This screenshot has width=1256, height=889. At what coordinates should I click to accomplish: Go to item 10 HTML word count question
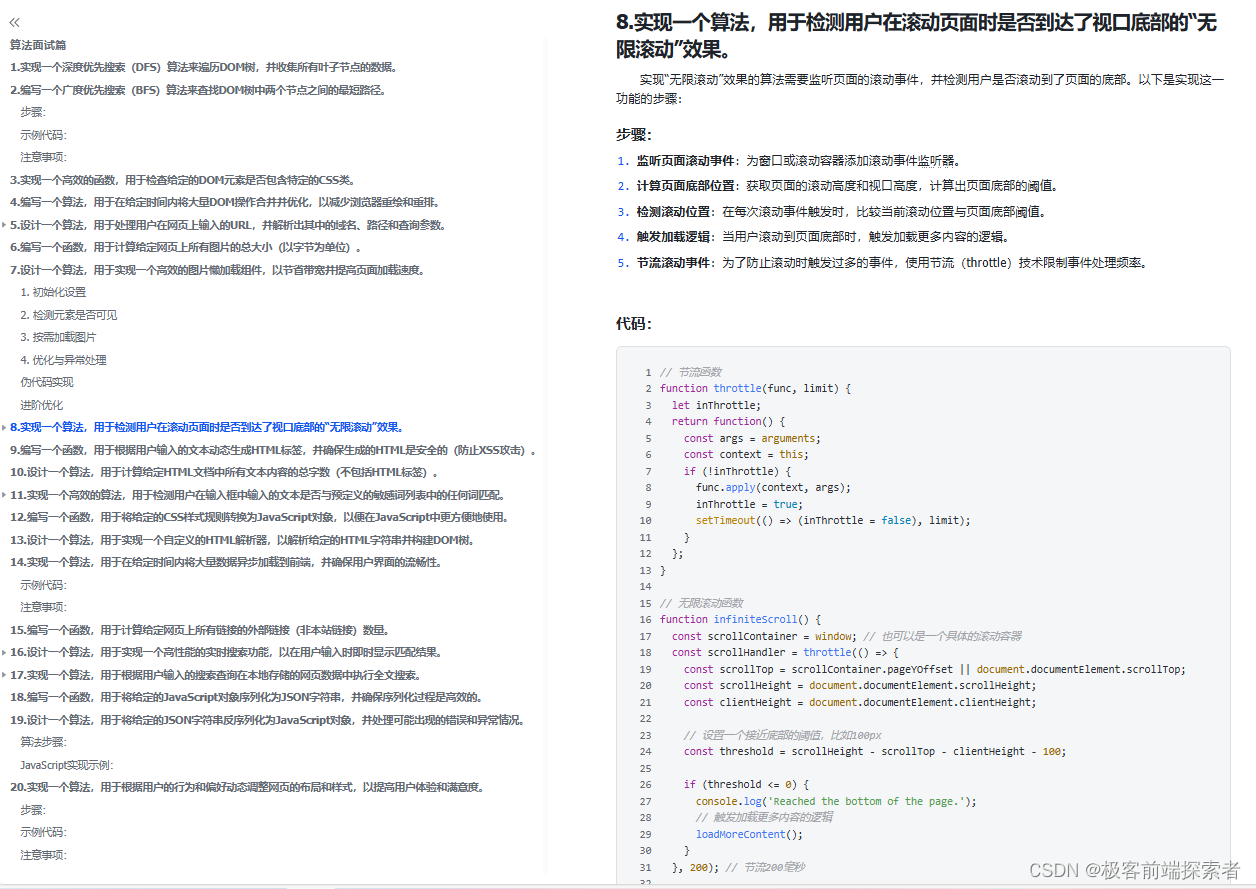(x=224, y=472)
